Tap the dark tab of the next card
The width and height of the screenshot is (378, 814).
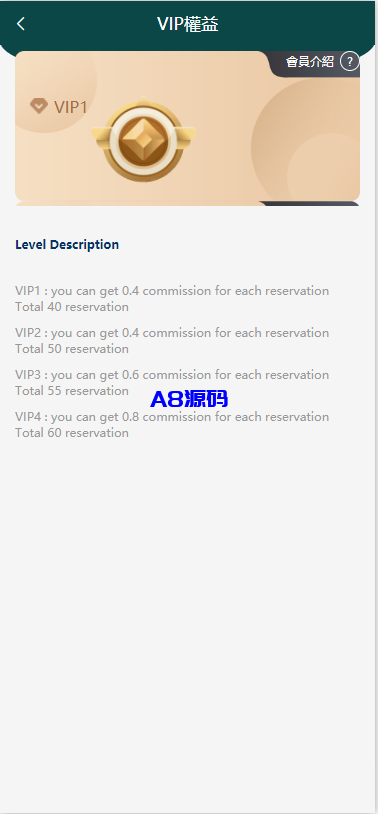pos(310,204)
